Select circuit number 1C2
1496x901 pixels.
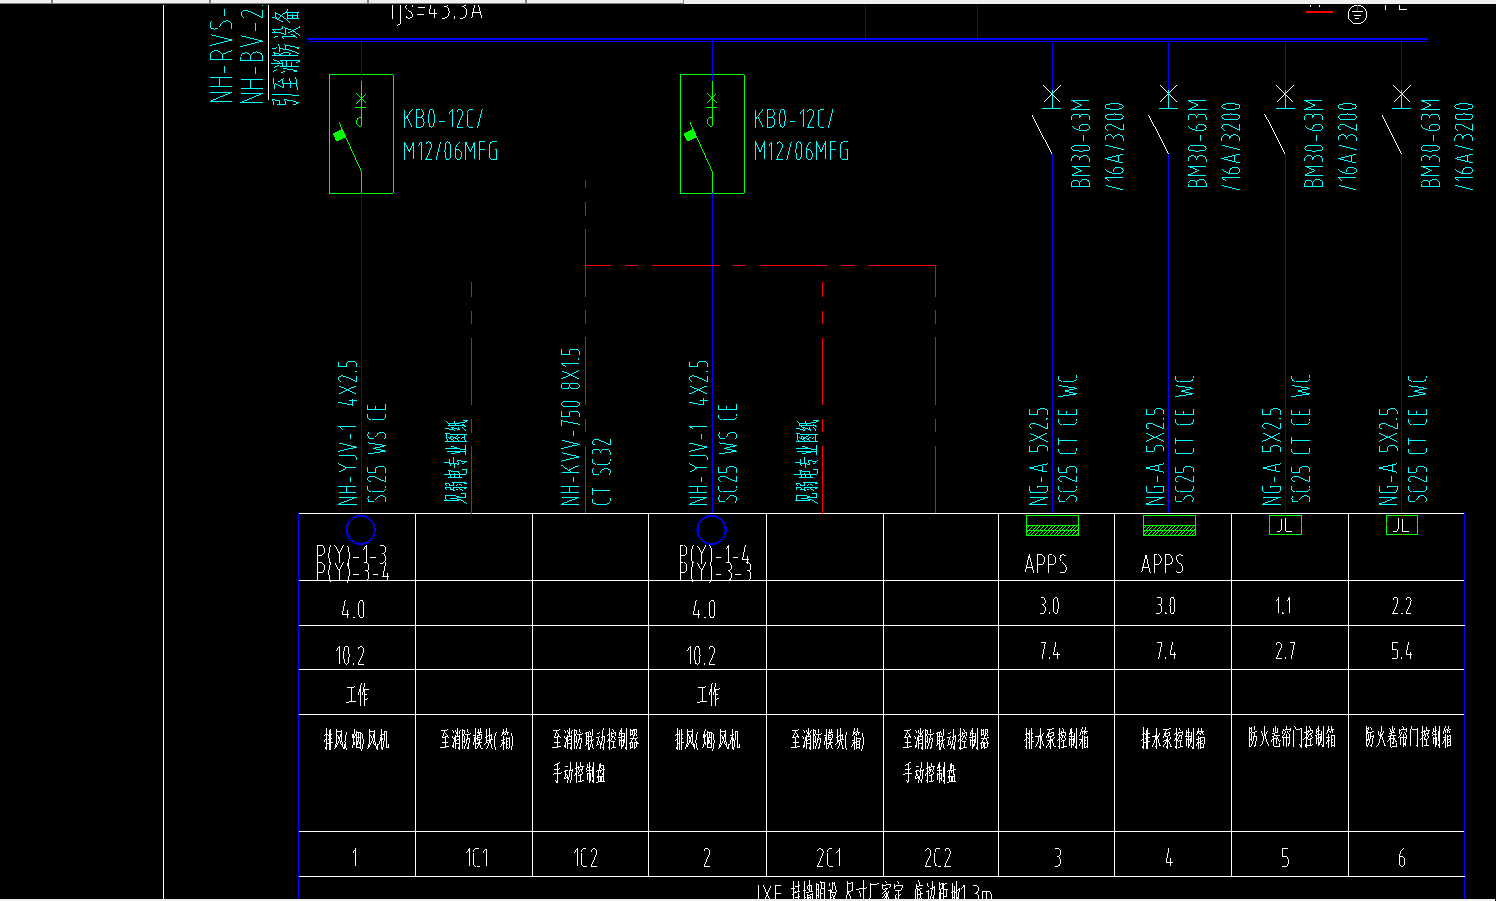pyautogui.click(x=586, y=858)
